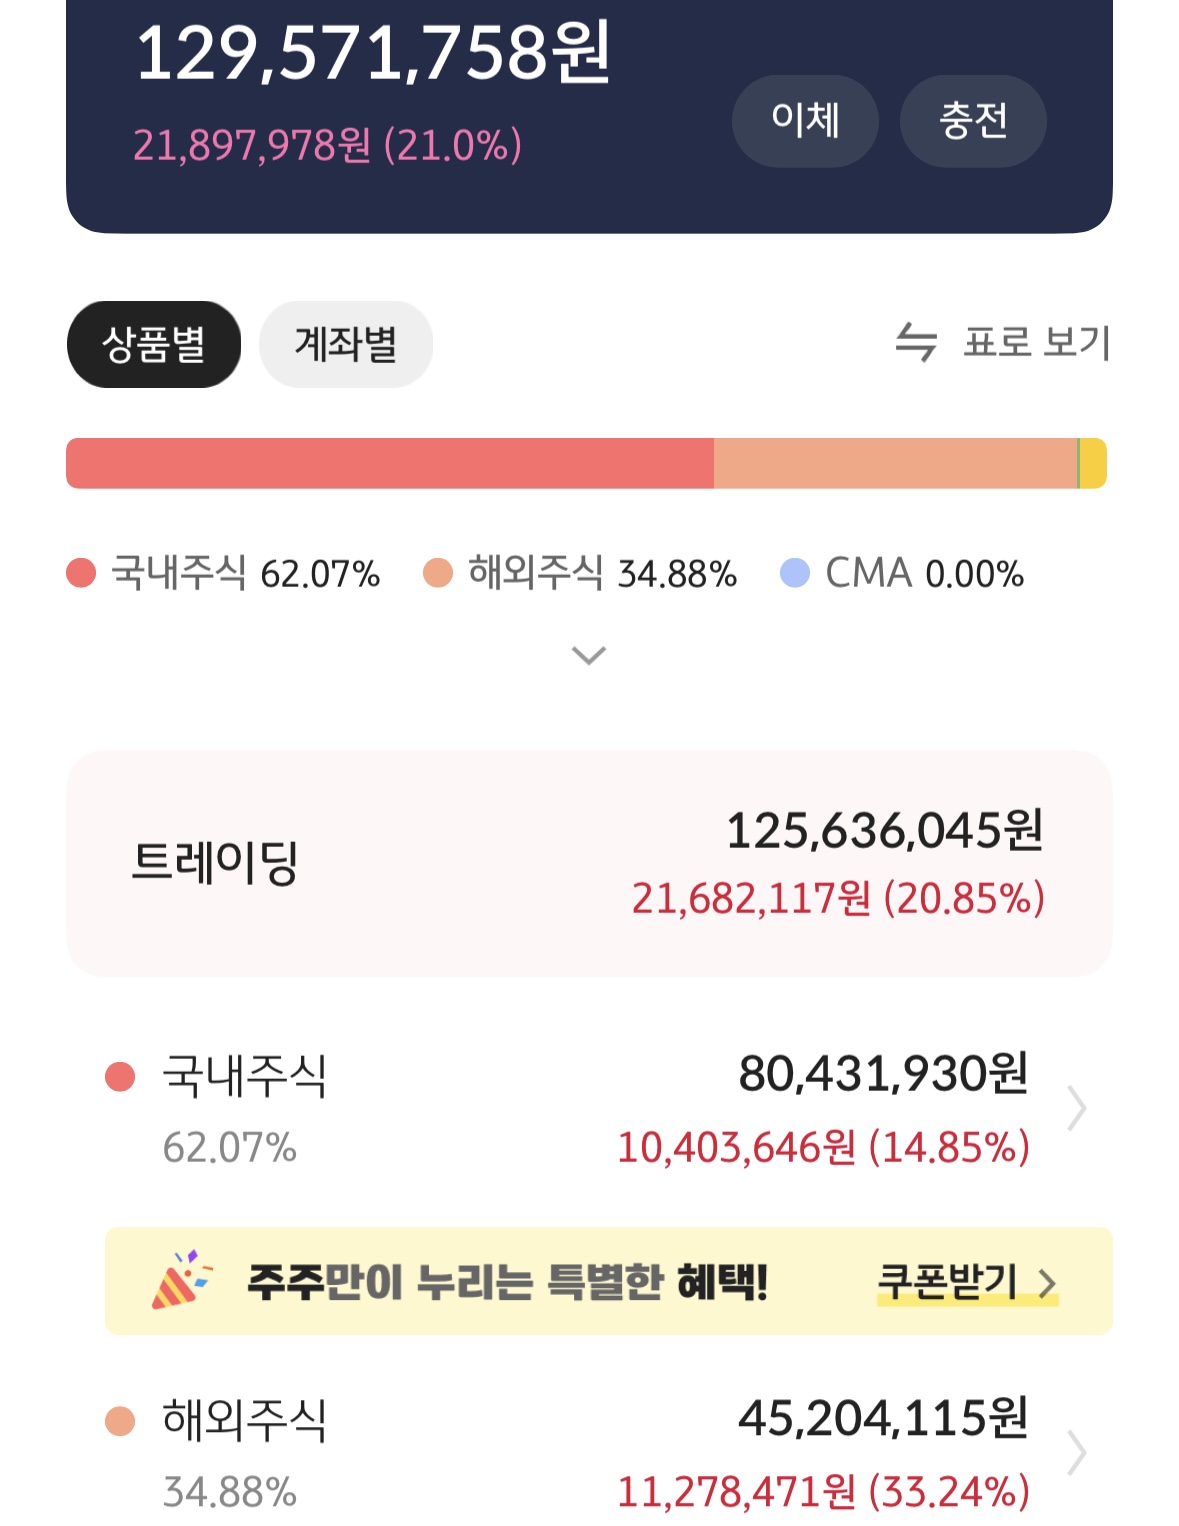The width and height of the screenshot is (1179, 1526).
Task: Tap the 국내주식 80,431,930원 row
Action: pos(597,1108)
